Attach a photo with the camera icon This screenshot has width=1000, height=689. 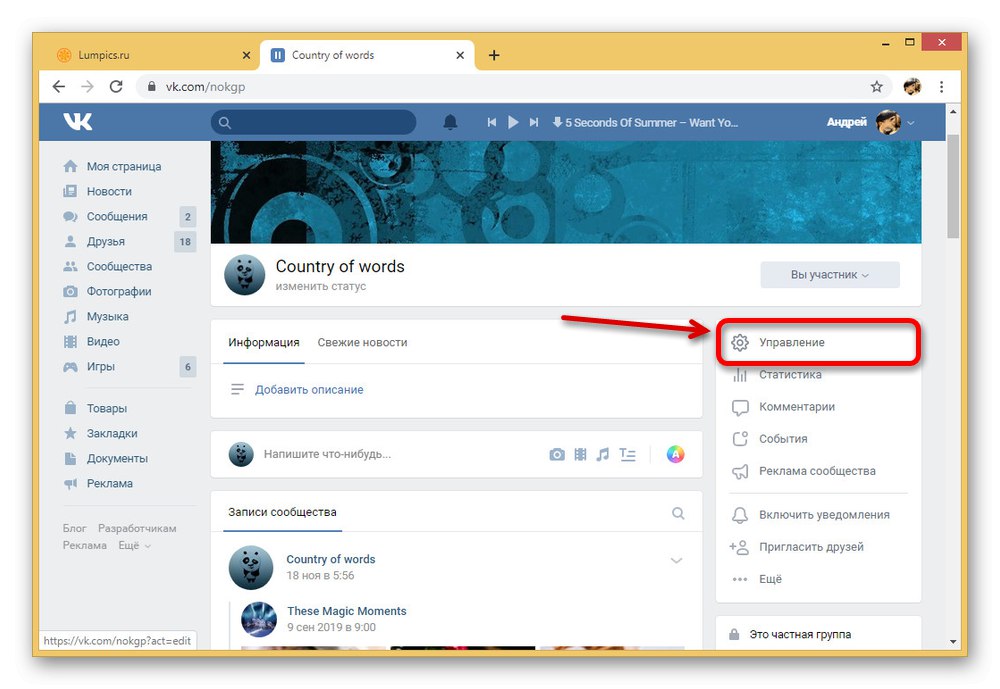[557, 454]
